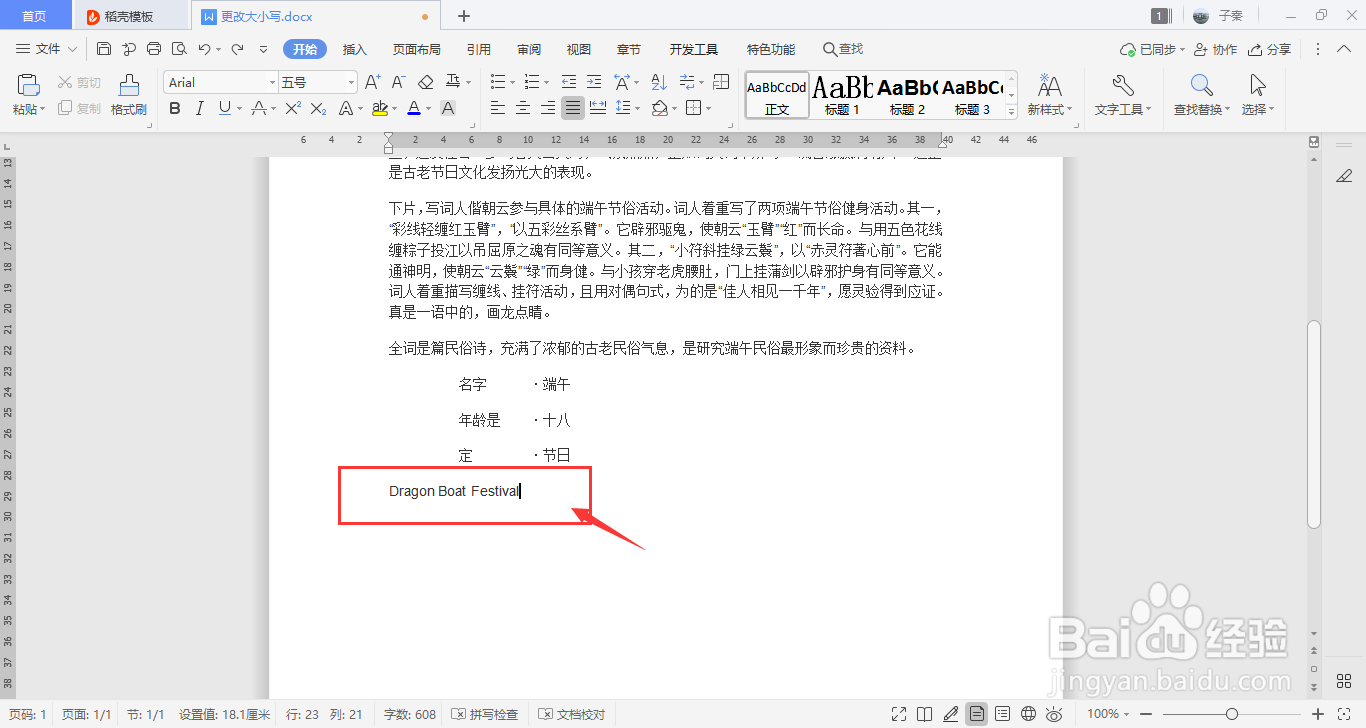The image size is (1366, 728).
Task: Click the zoom in plus button
Action: pos(1318,714)
